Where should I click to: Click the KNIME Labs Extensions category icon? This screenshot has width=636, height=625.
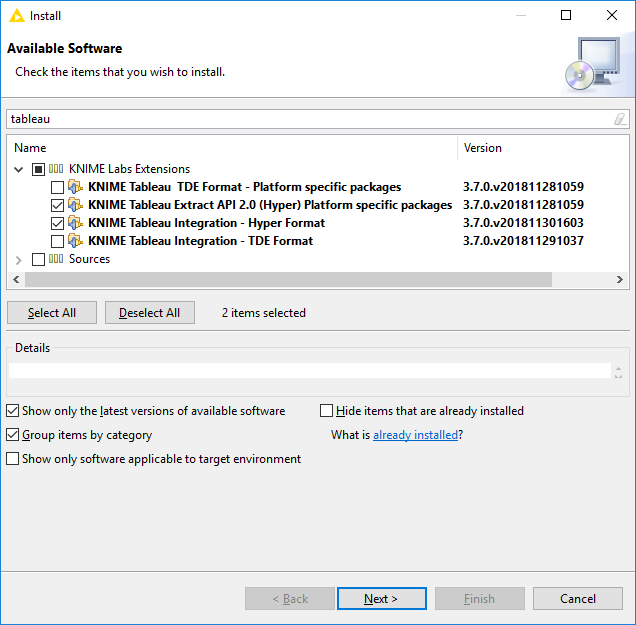[x=56, y=169]
